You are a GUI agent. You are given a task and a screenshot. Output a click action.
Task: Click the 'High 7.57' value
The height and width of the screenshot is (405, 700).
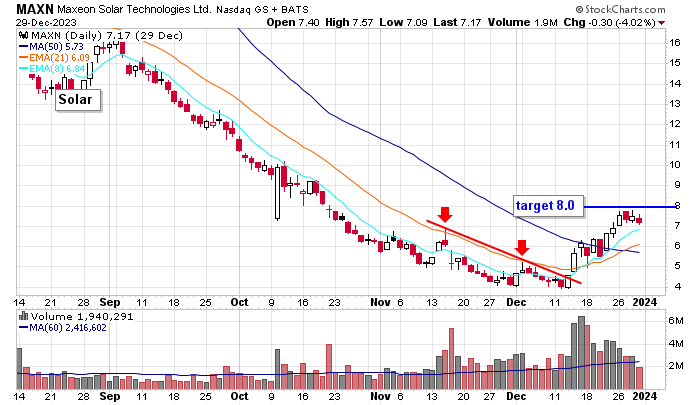coord(350,22)
